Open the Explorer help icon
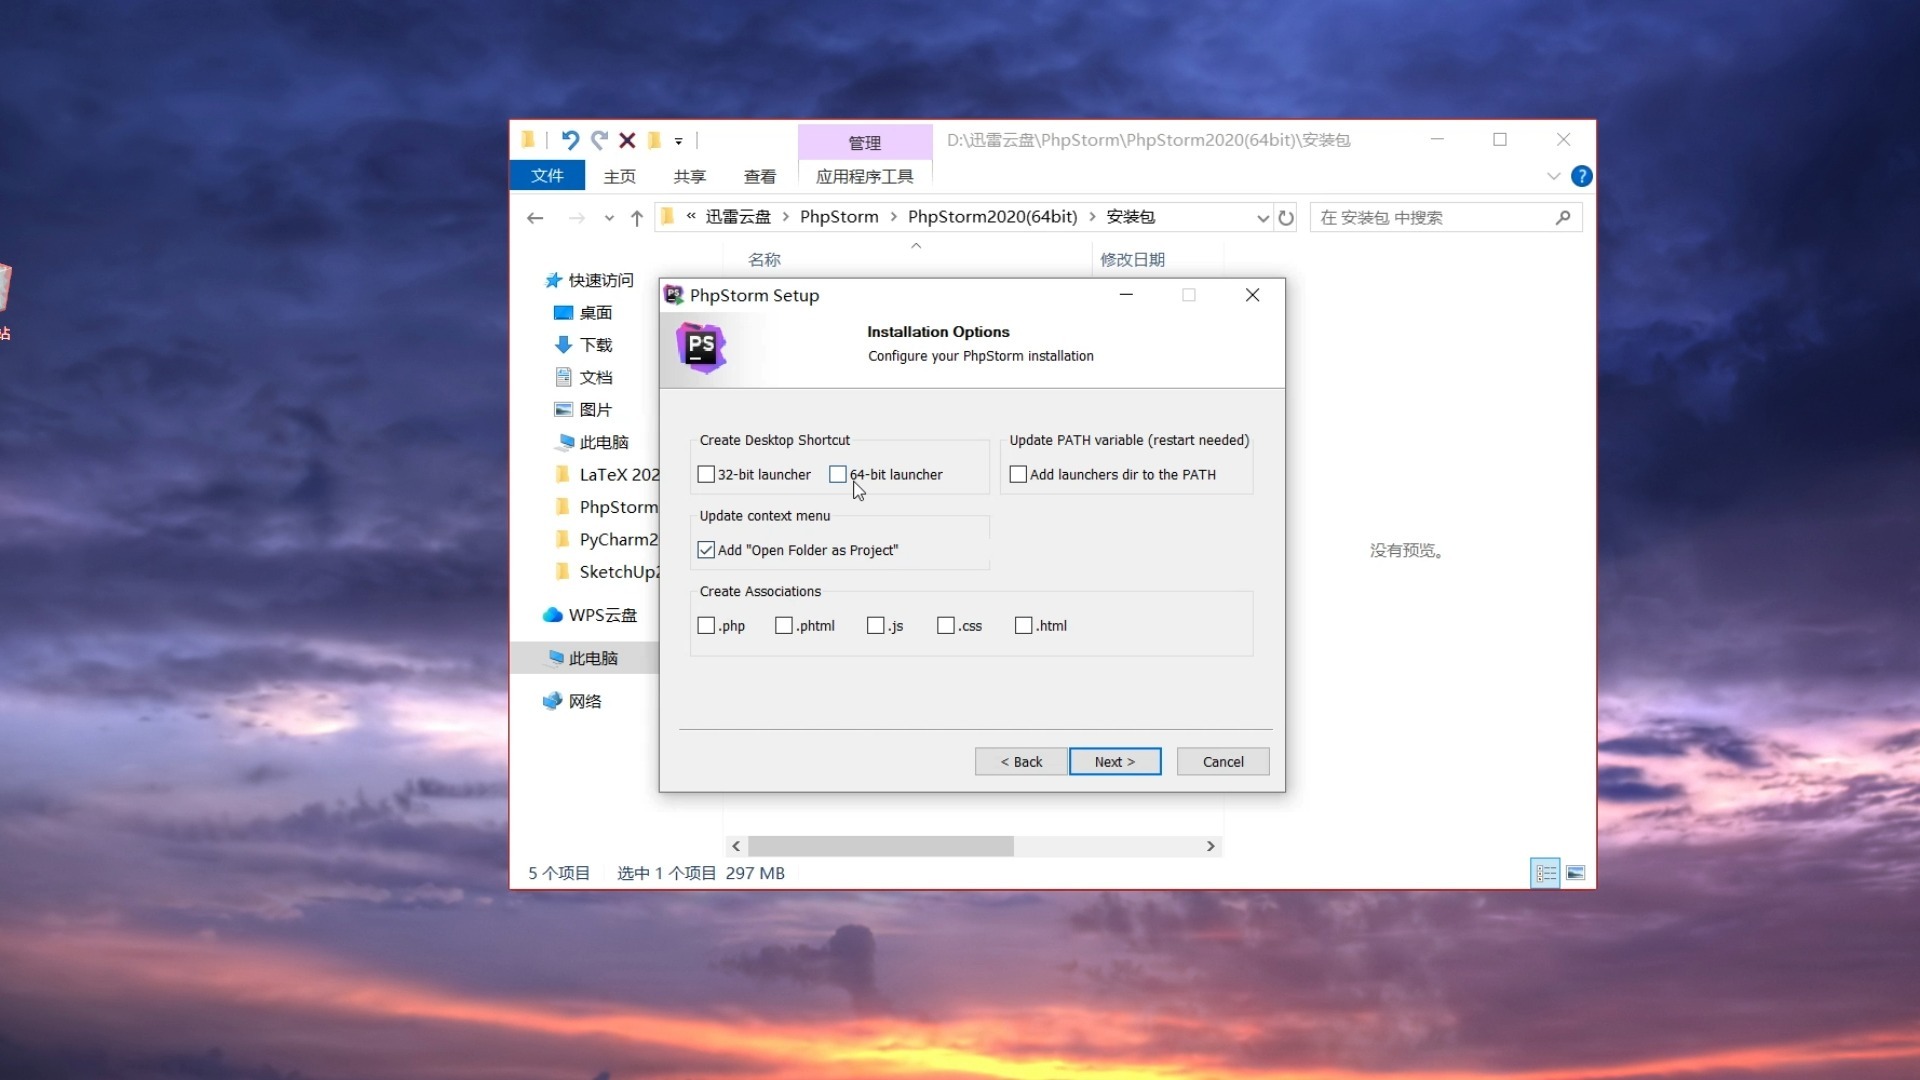This screenshot has height=1080, width=1920. tap(1581, 176)
